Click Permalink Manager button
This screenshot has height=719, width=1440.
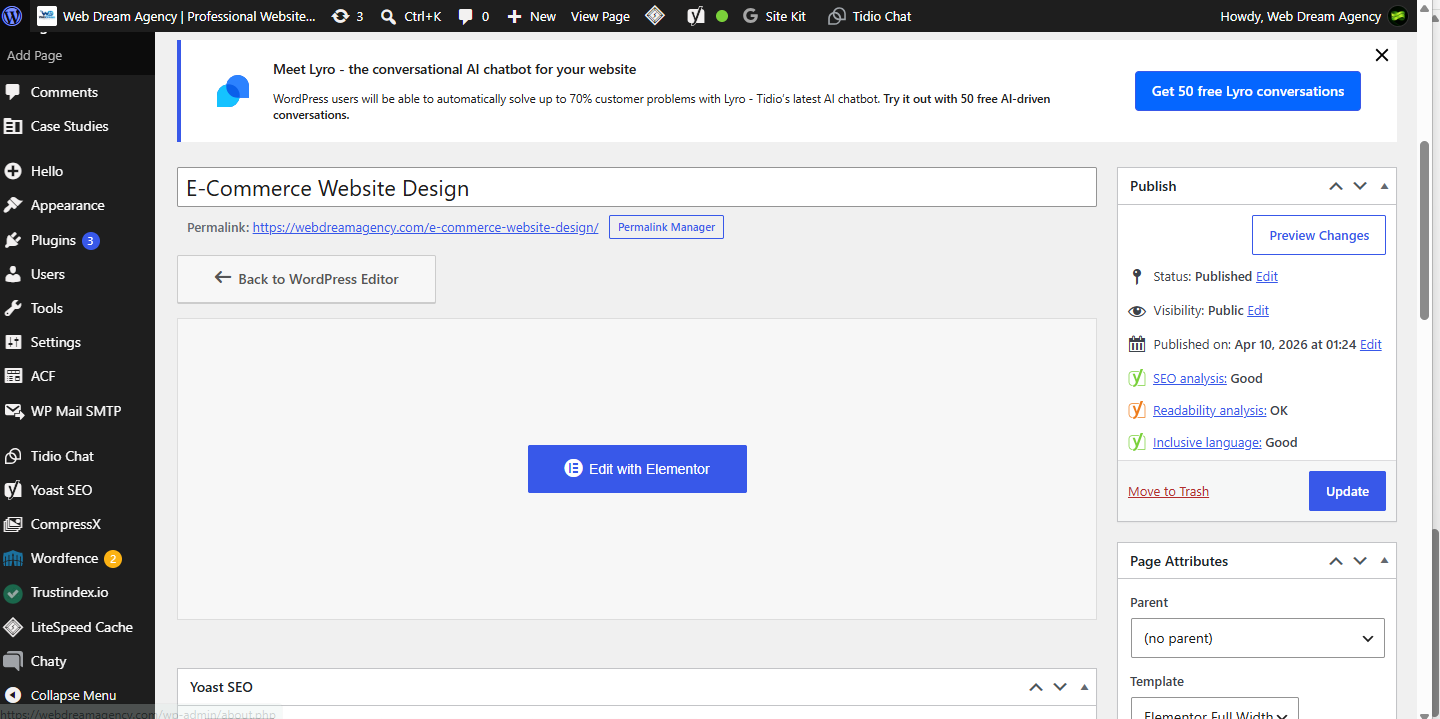(x=666, y=227)
